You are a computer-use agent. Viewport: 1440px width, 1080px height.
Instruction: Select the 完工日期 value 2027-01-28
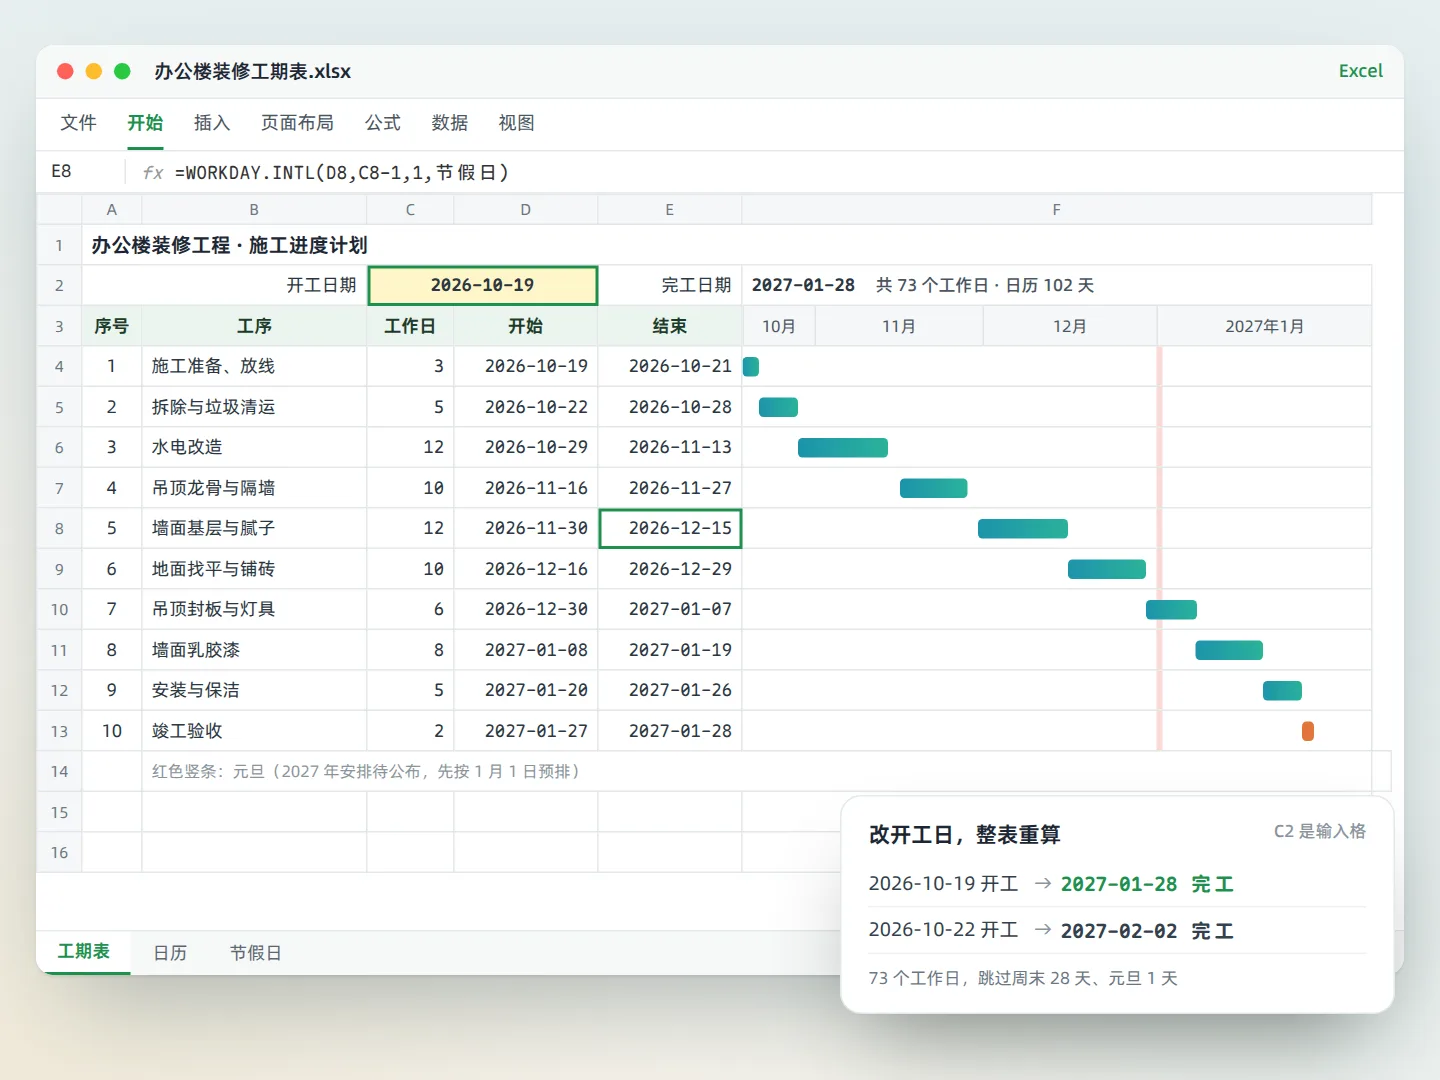(x=803, y=285)
